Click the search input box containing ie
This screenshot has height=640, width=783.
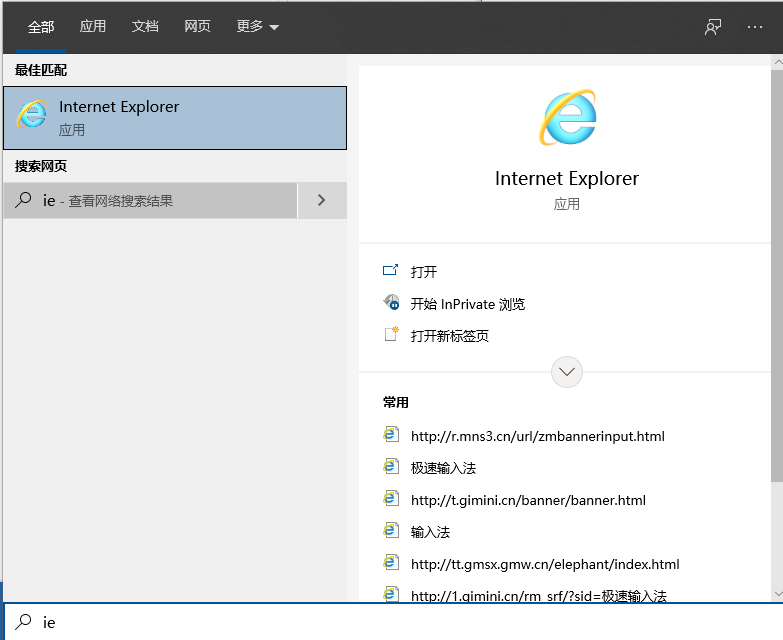point(400,622)
